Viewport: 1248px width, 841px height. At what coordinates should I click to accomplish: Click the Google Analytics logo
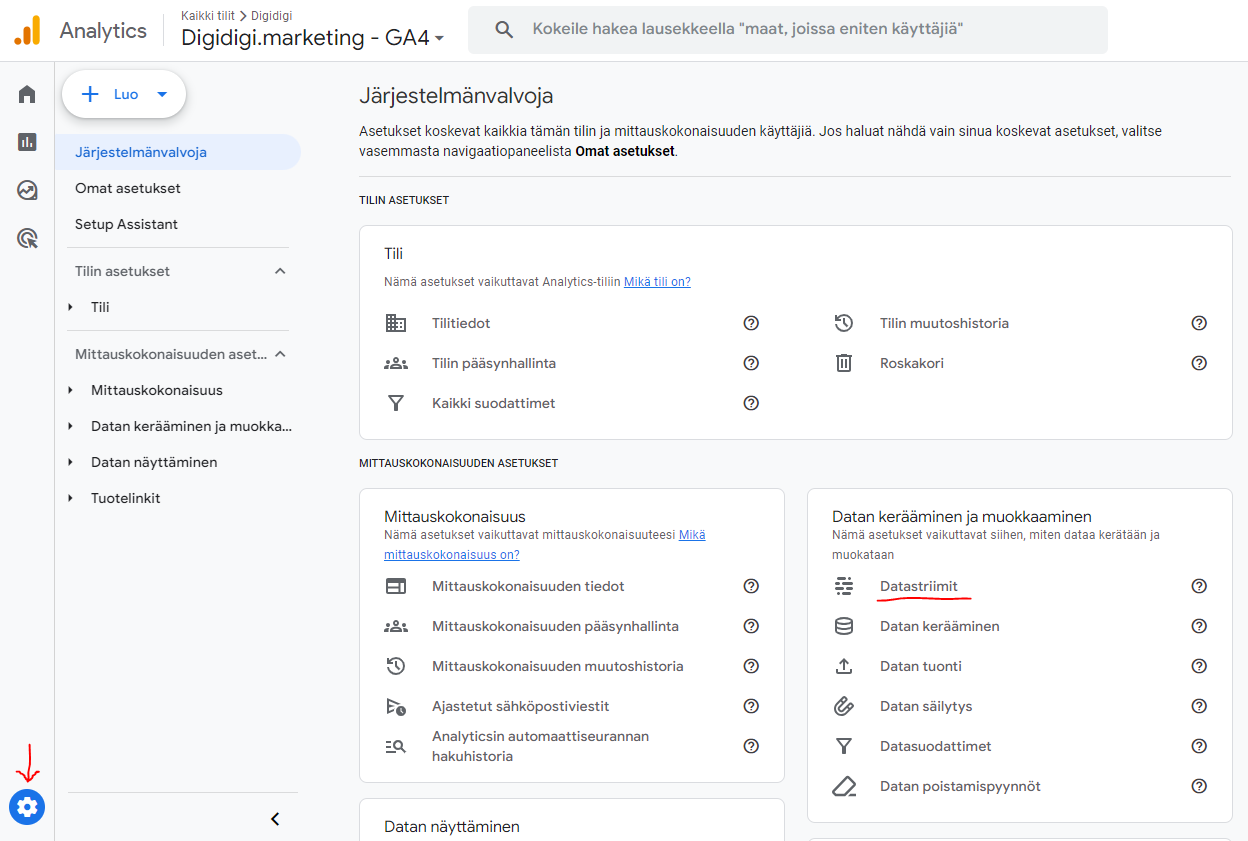[27, 30]
